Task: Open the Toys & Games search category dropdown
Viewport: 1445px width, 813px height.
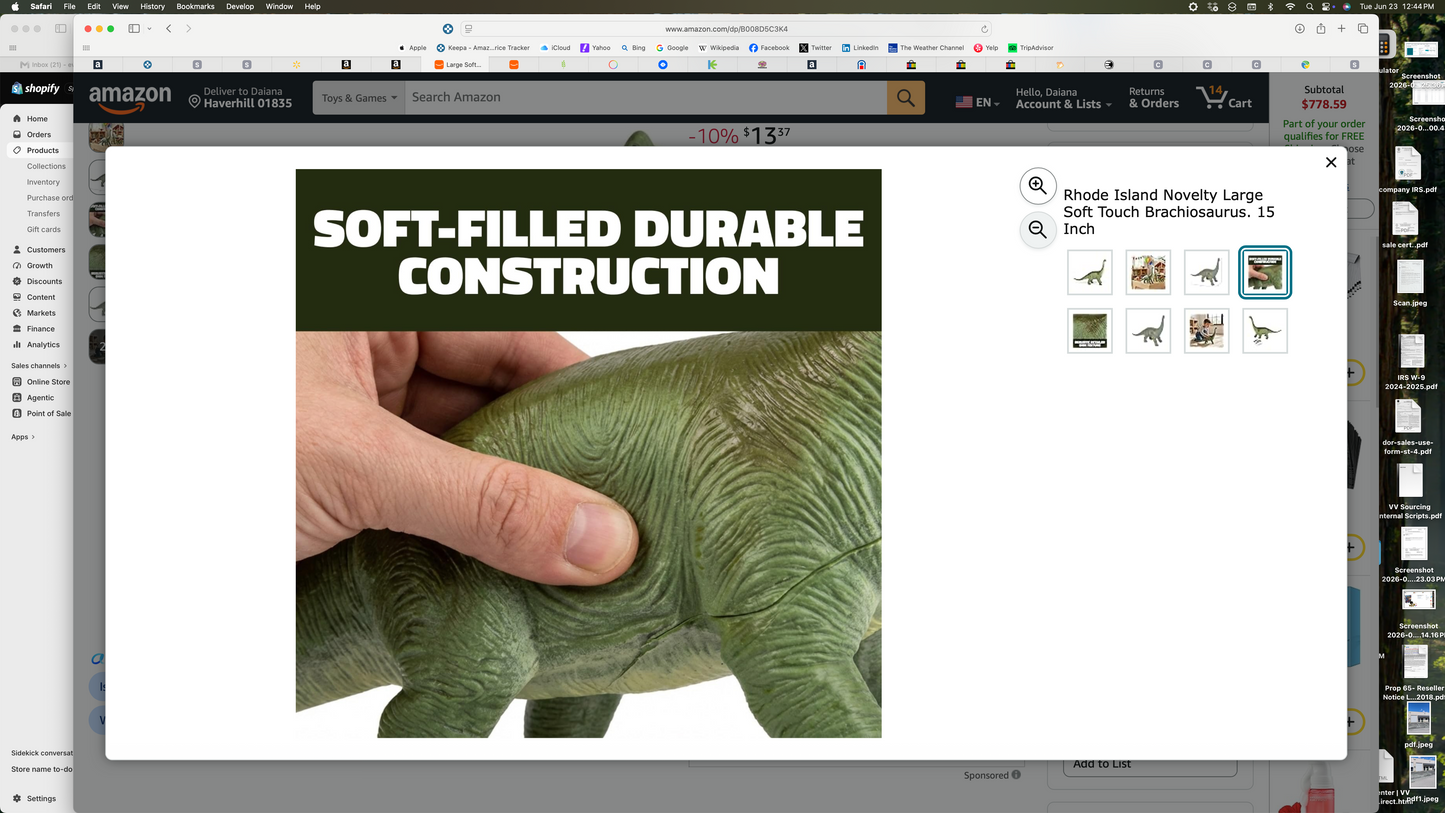Action: (x=359, y=98)
